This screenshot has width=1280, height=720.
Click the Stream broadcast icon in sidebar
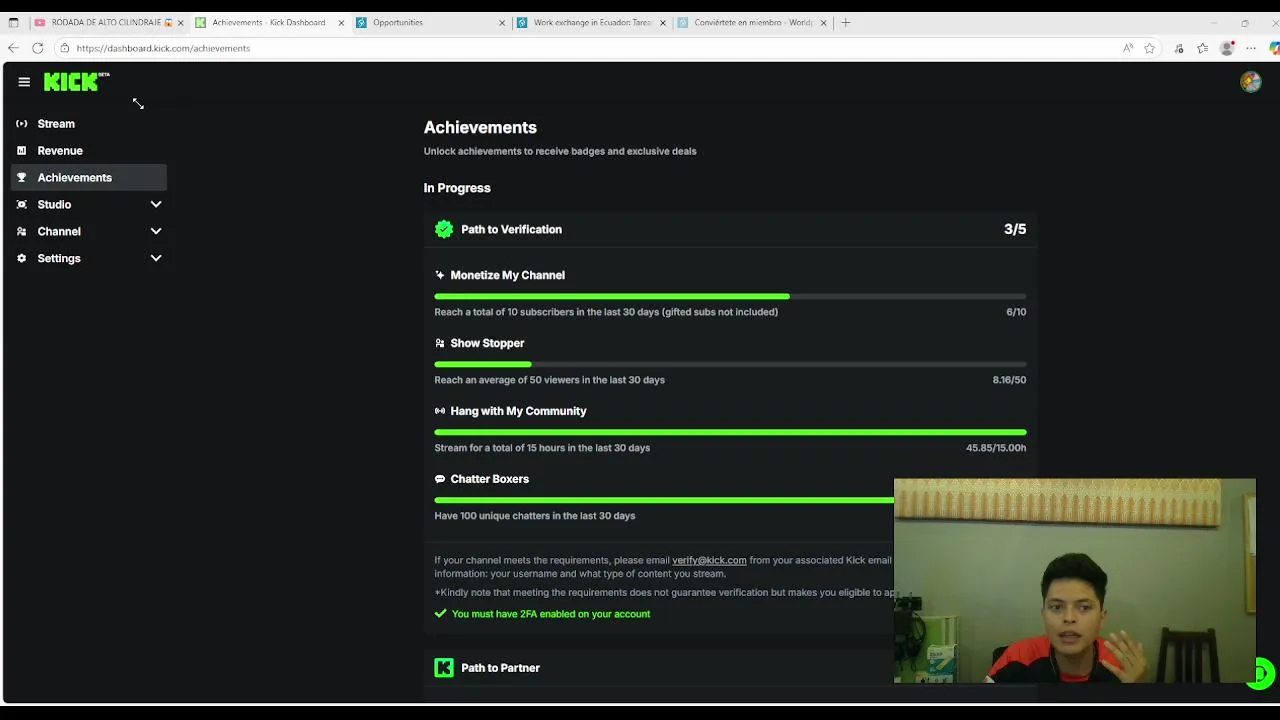tap(22, 124)
